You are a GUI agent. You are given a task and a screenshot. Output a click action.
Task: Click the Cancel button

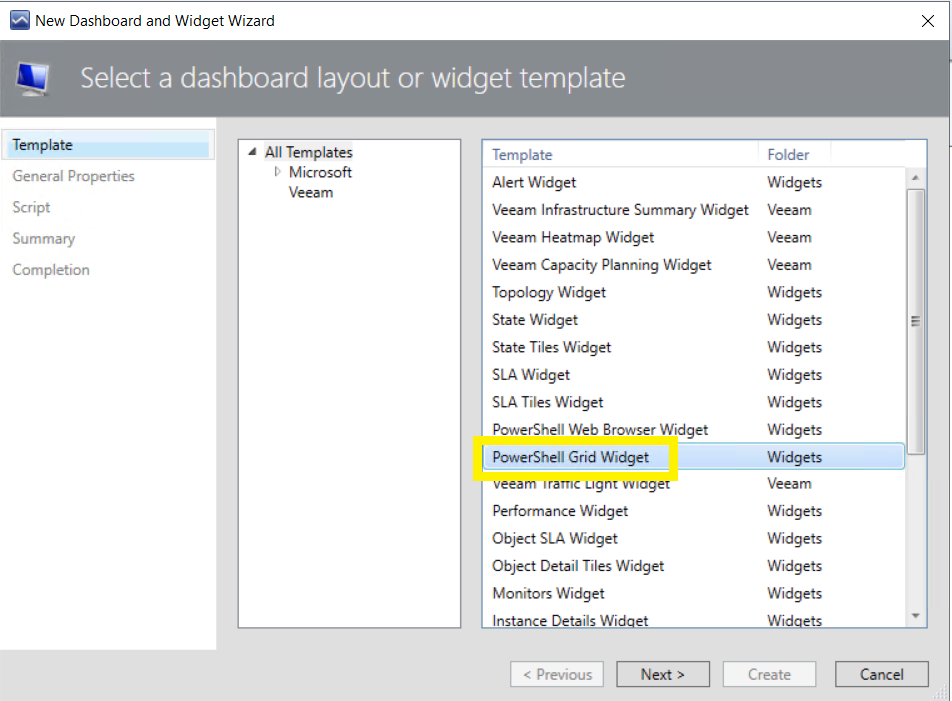coord(882,674)
